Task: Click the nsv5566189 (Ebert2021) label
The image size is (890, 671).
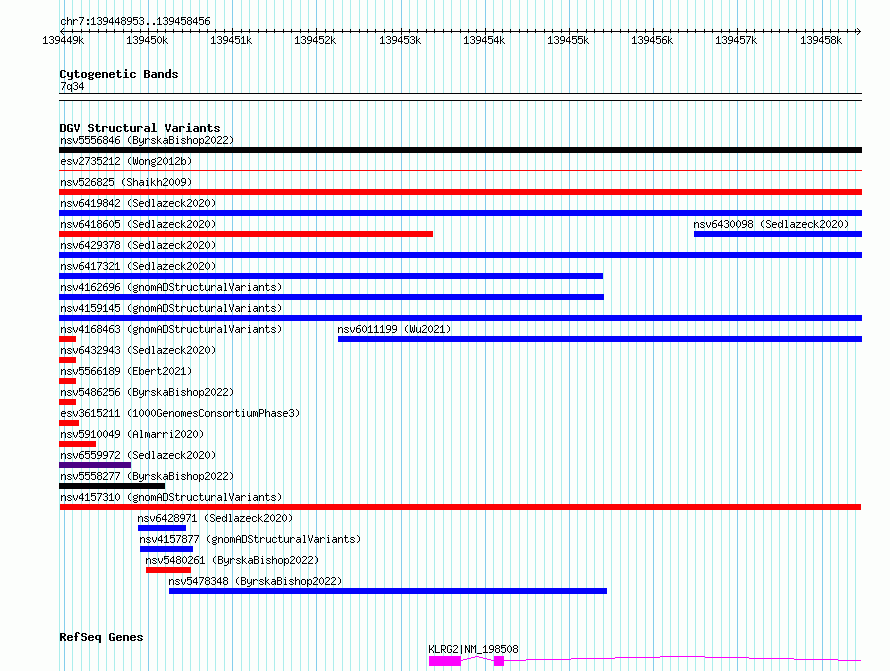Action: click(x=126, y=371)
